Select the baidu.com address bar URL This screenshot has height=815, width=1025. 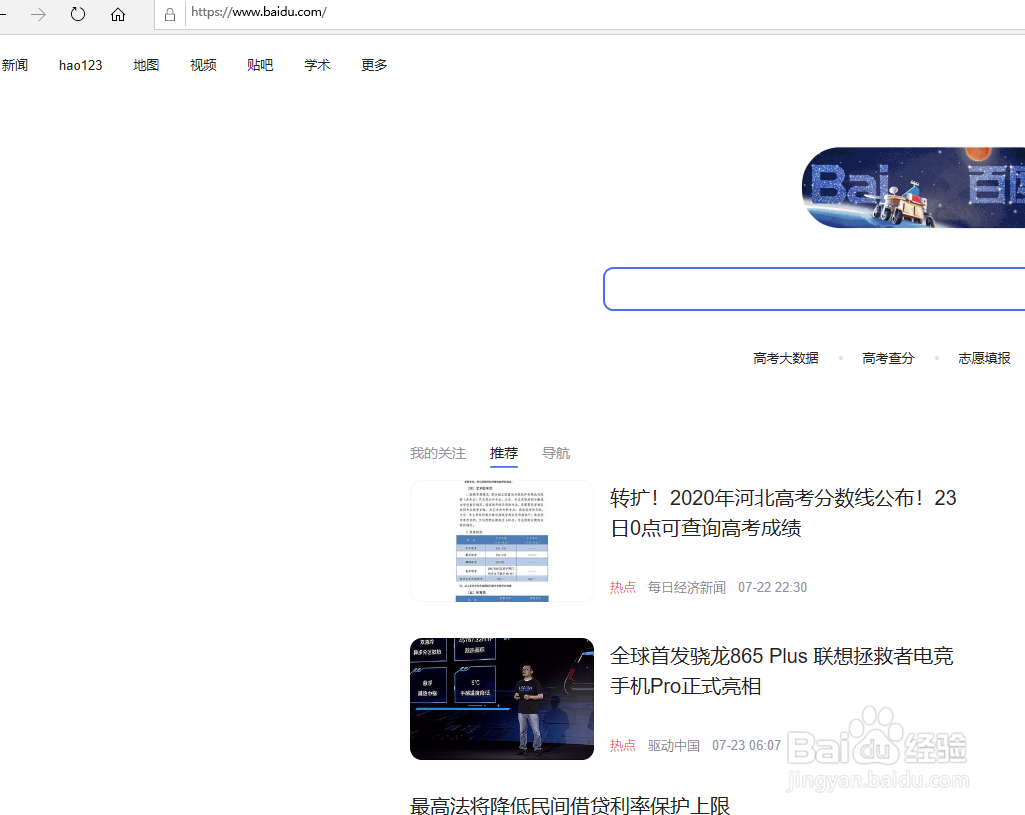pyautogui.click(x=259, y=12)
